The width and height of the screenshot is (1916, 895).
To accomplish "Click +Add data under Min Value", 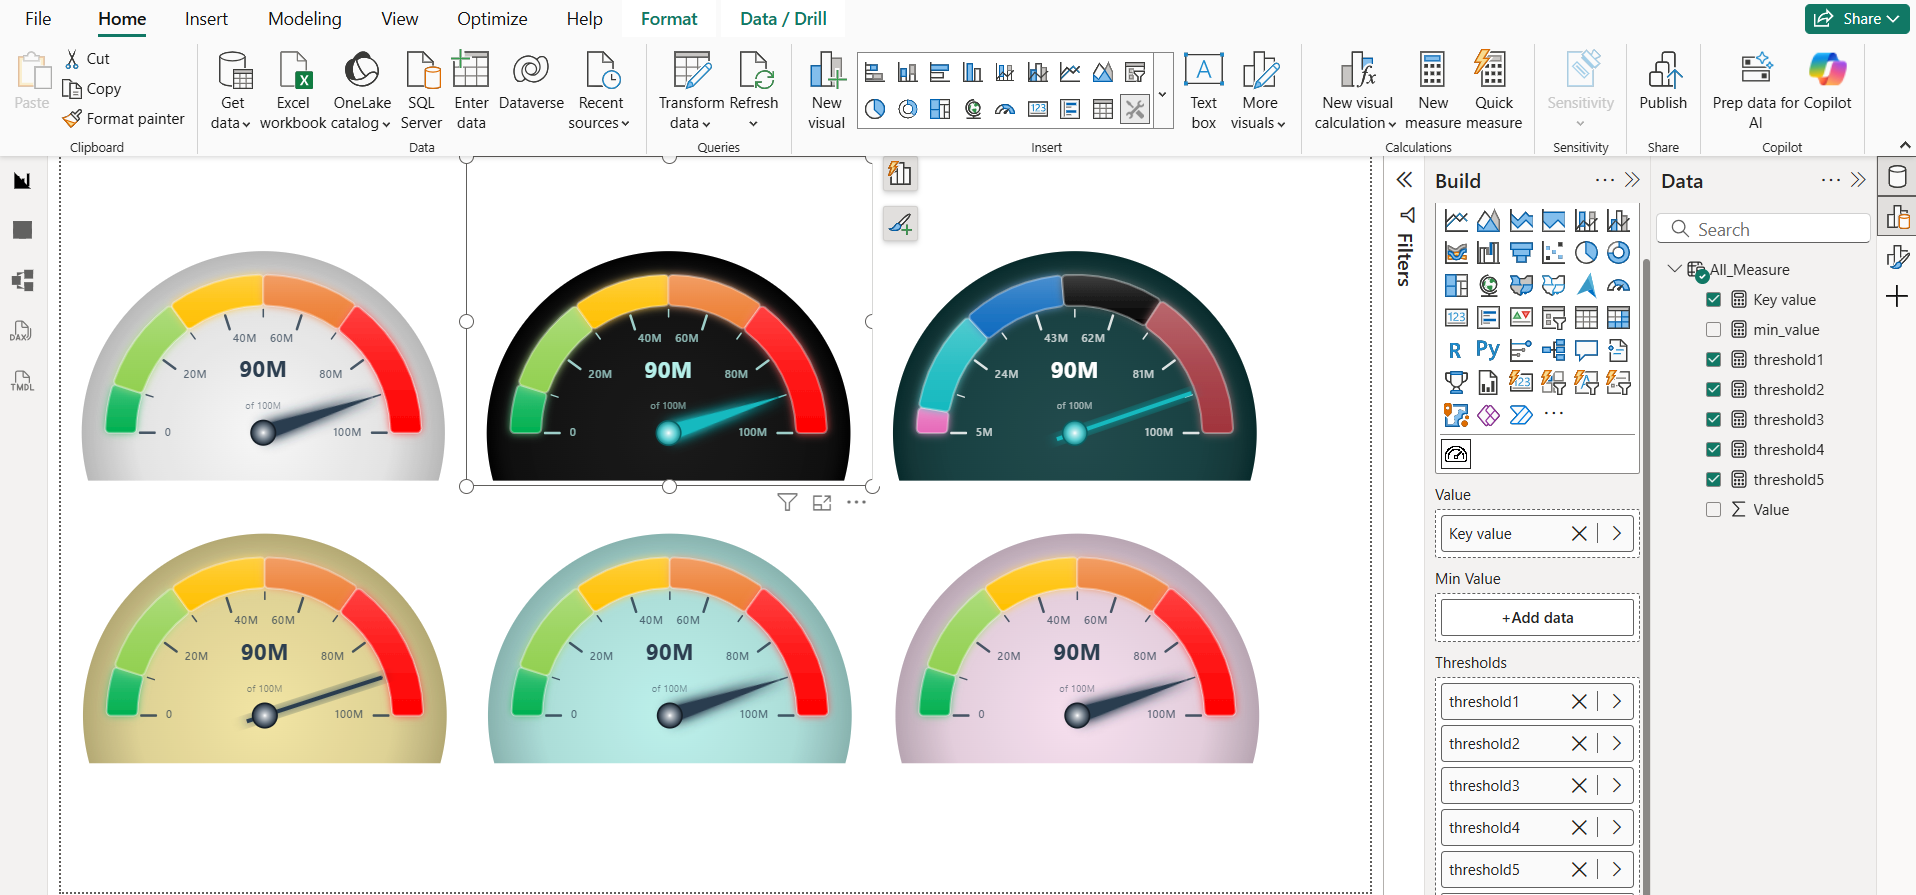I will tap(1536, 618).
